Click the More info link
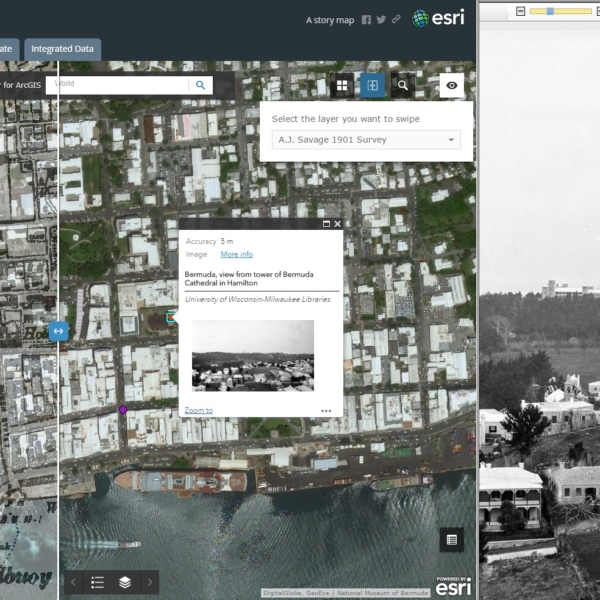This screenshot has width=600, height=600. click(236, 254)
